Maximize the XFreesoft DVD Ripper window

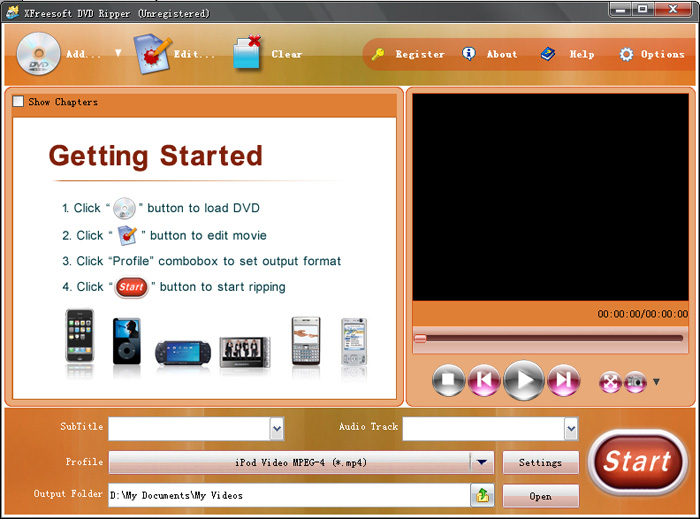pos(642,8)
